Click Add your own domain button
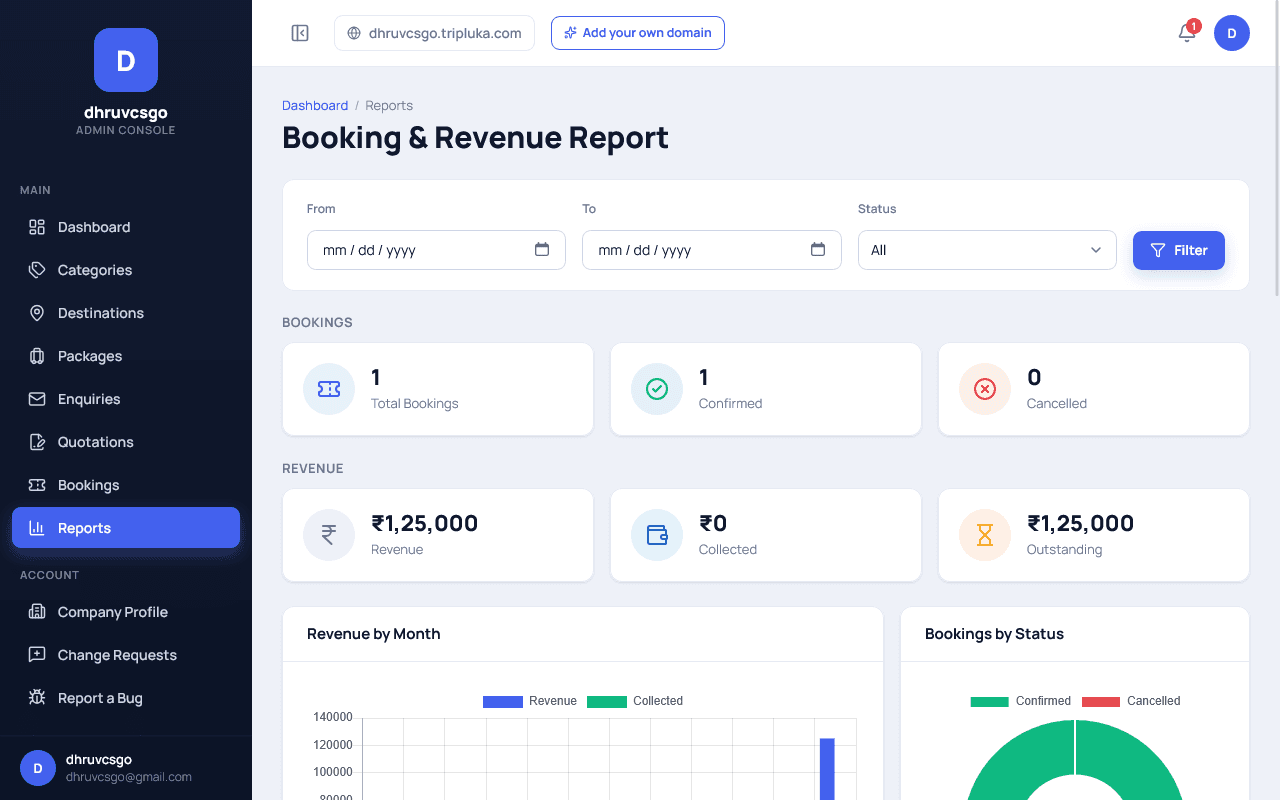Image resolution: width=1280 pixels, height=800 pixels. coord(638,33)
